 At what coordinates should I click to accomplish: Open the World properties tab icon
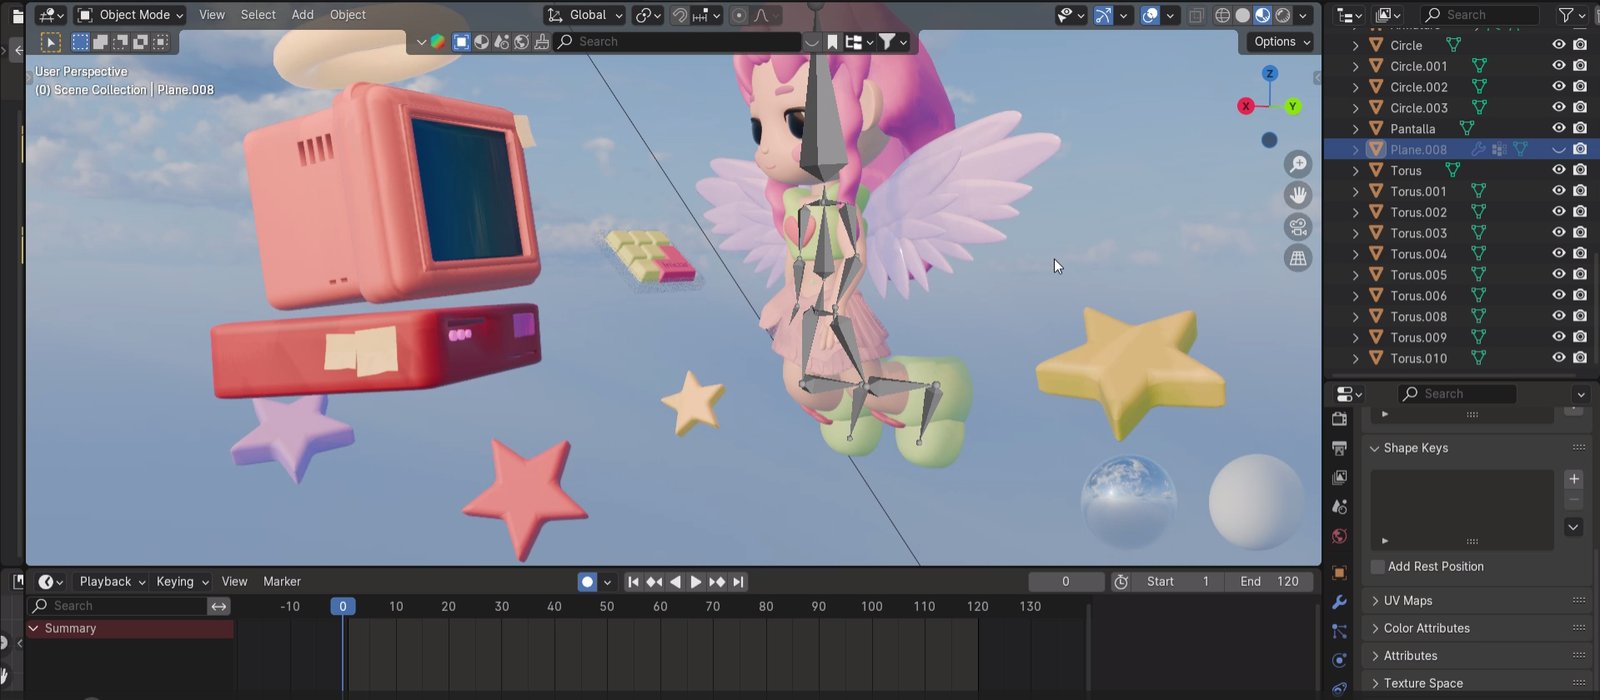point(1339,537)
